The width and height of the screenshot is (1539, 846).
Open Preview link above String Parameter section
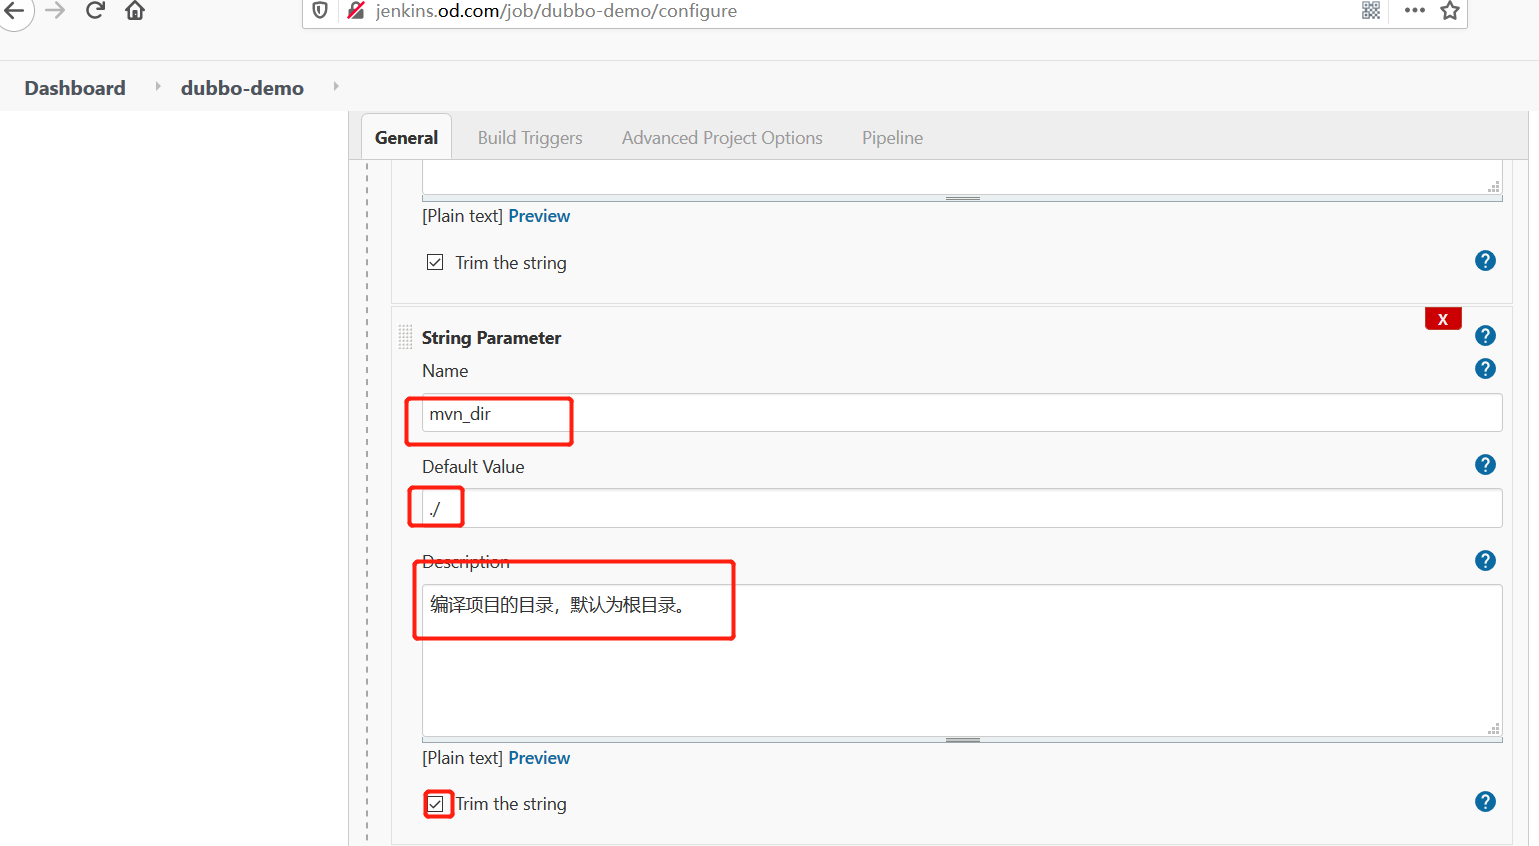coord(539,216)
